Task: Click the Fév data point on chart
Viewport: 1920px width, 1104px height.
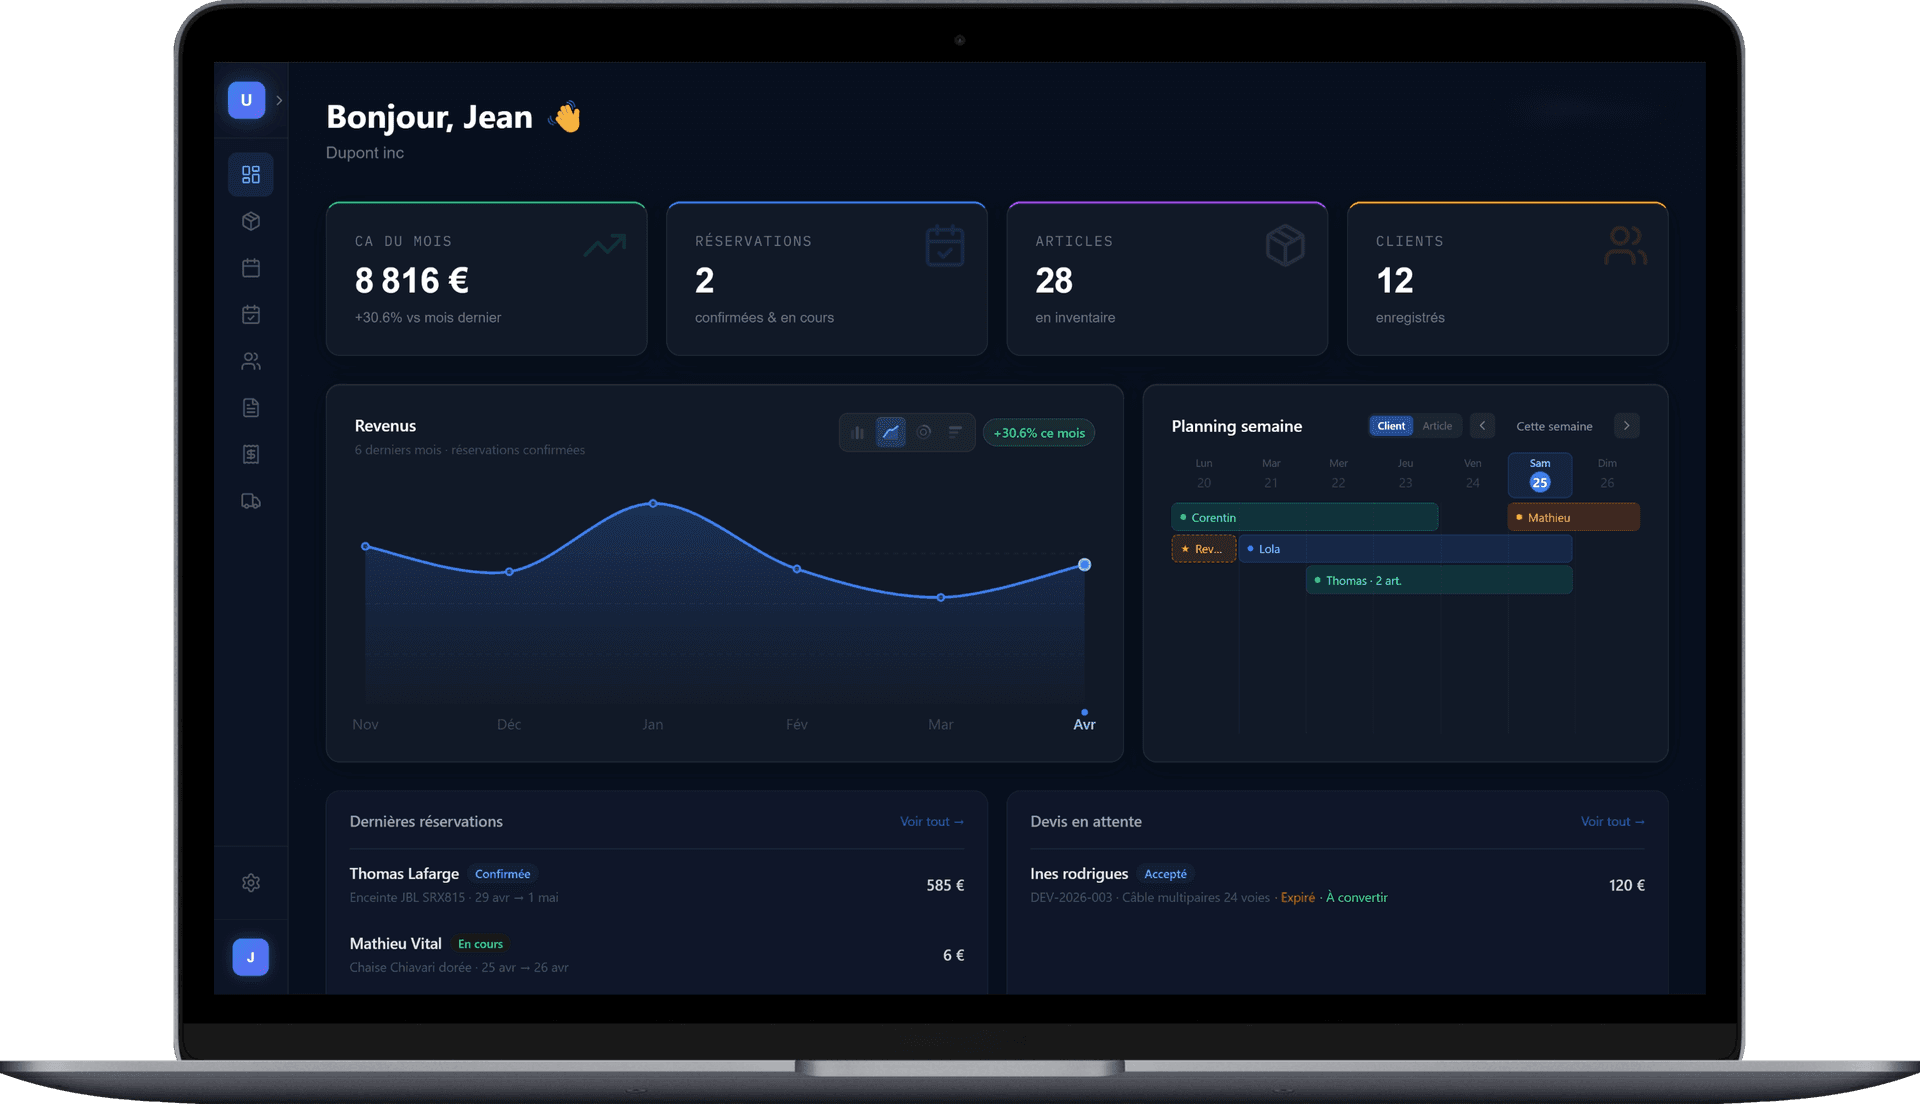Action: [x=797, y=569]
